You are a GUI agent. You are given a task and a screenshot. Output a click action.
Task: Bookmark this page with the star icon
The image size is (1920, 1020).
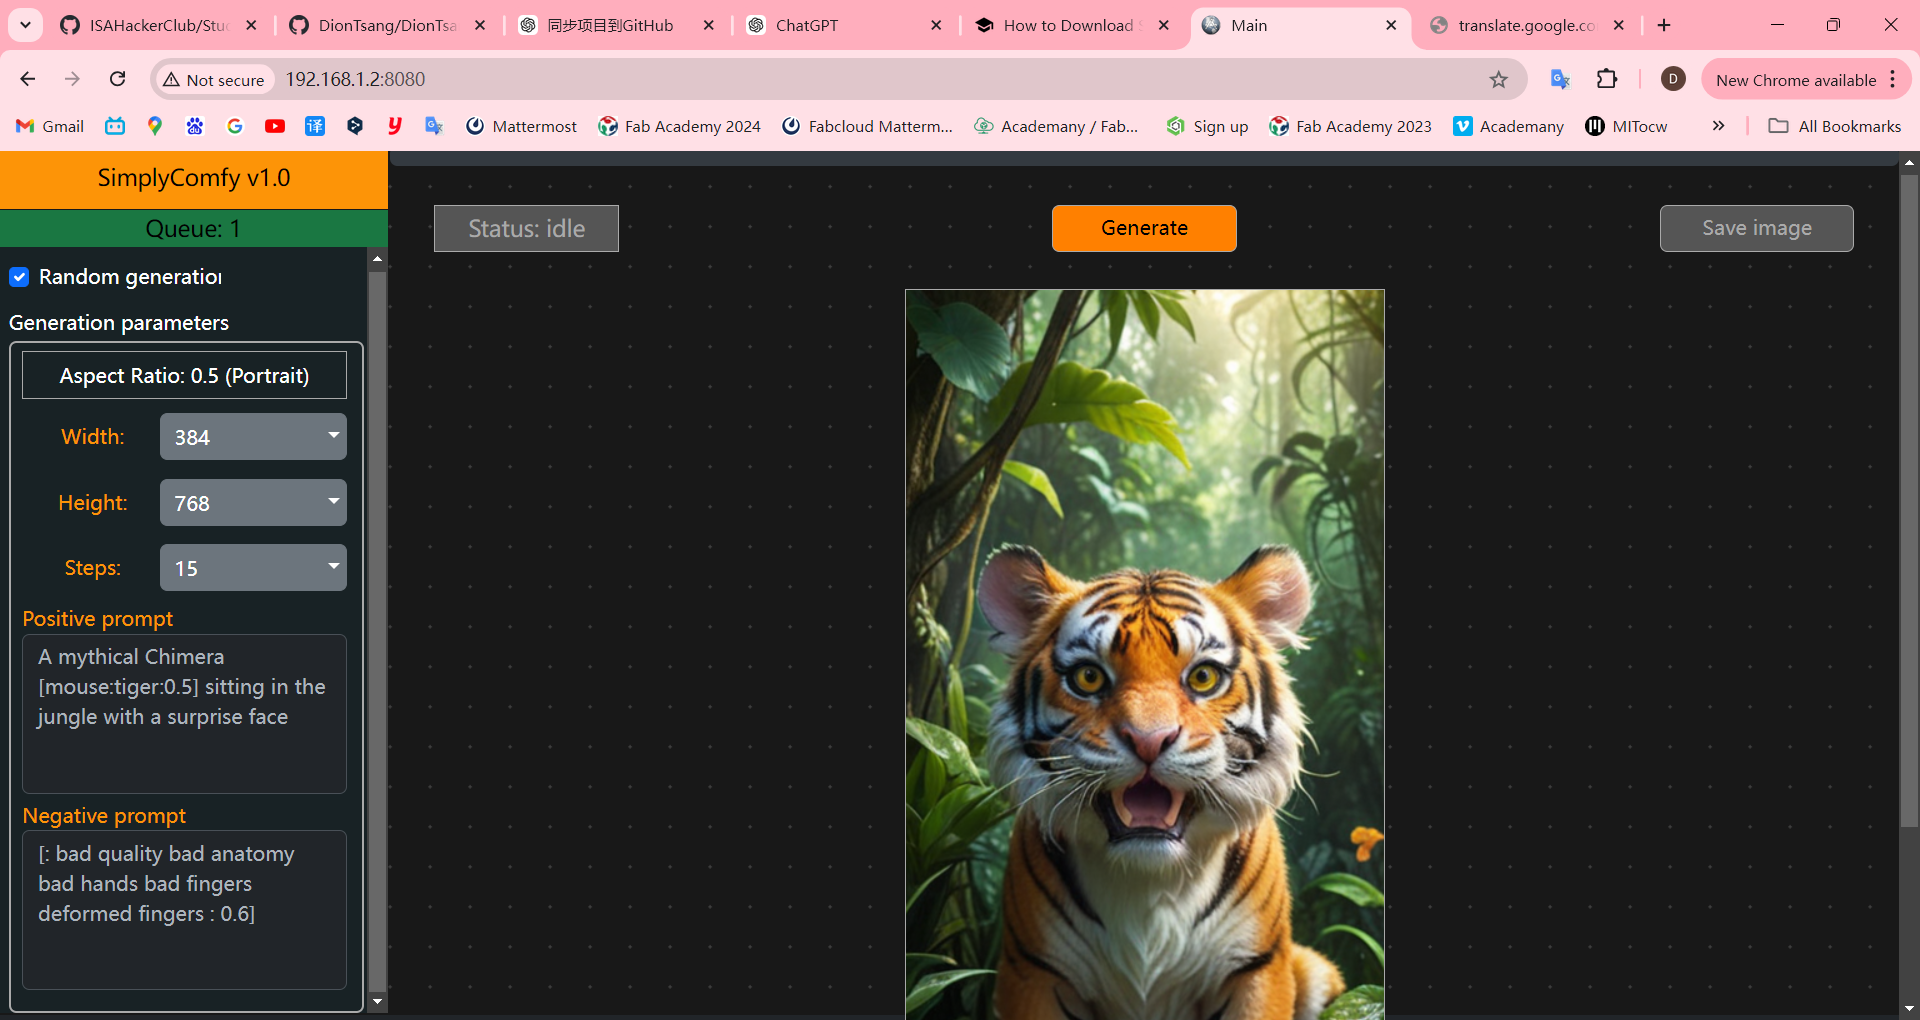[x=1498, y=79]
